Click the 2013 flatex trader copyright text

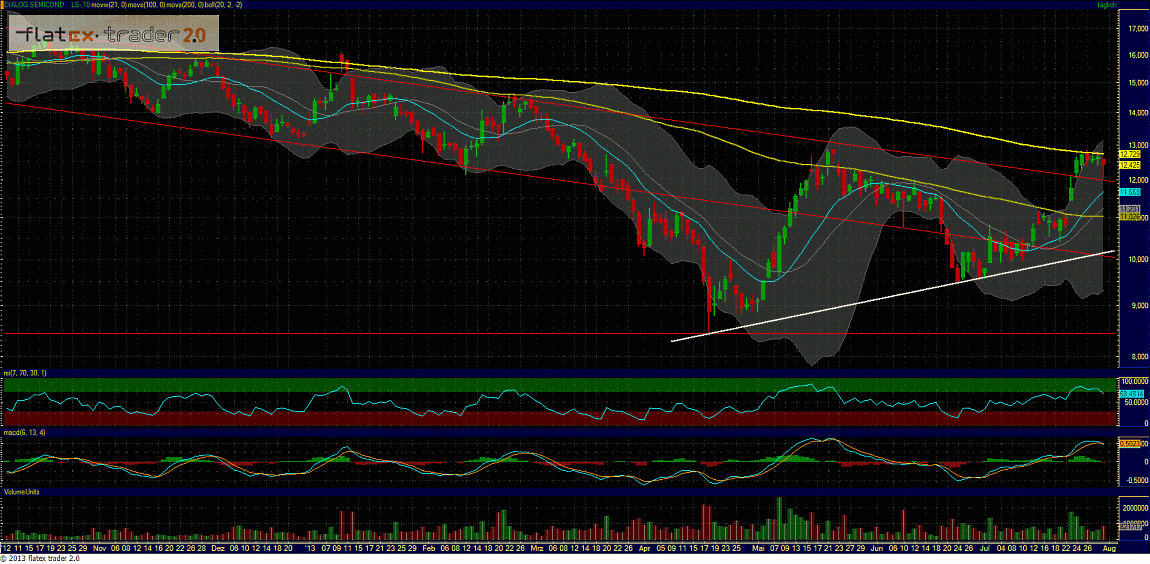point(40,559)
